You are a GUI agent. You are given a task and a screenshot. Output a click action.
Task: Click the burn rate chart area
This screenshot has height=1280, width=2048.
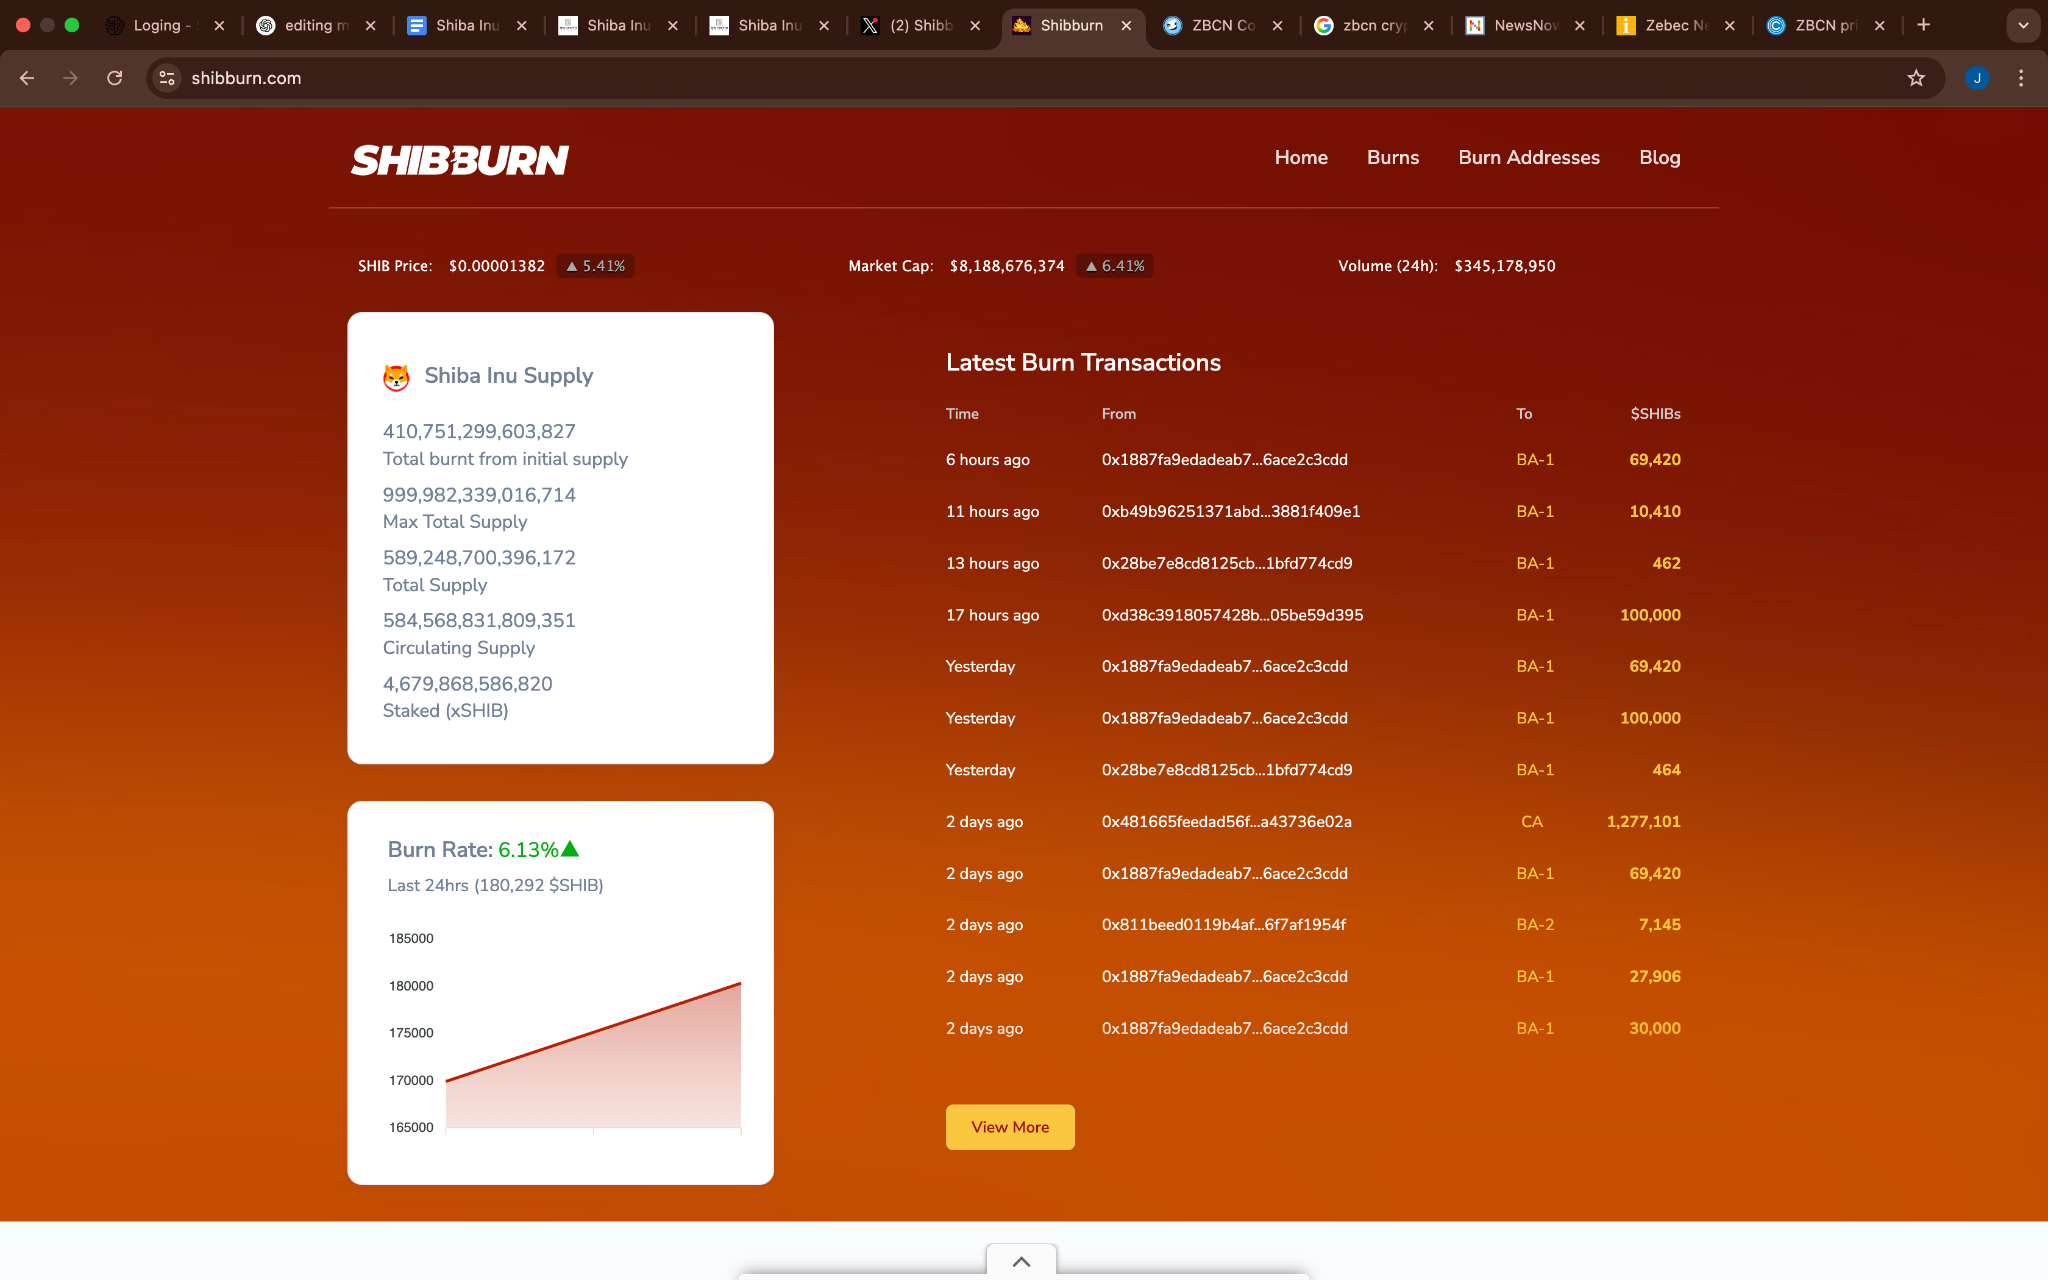point(593,1055)
